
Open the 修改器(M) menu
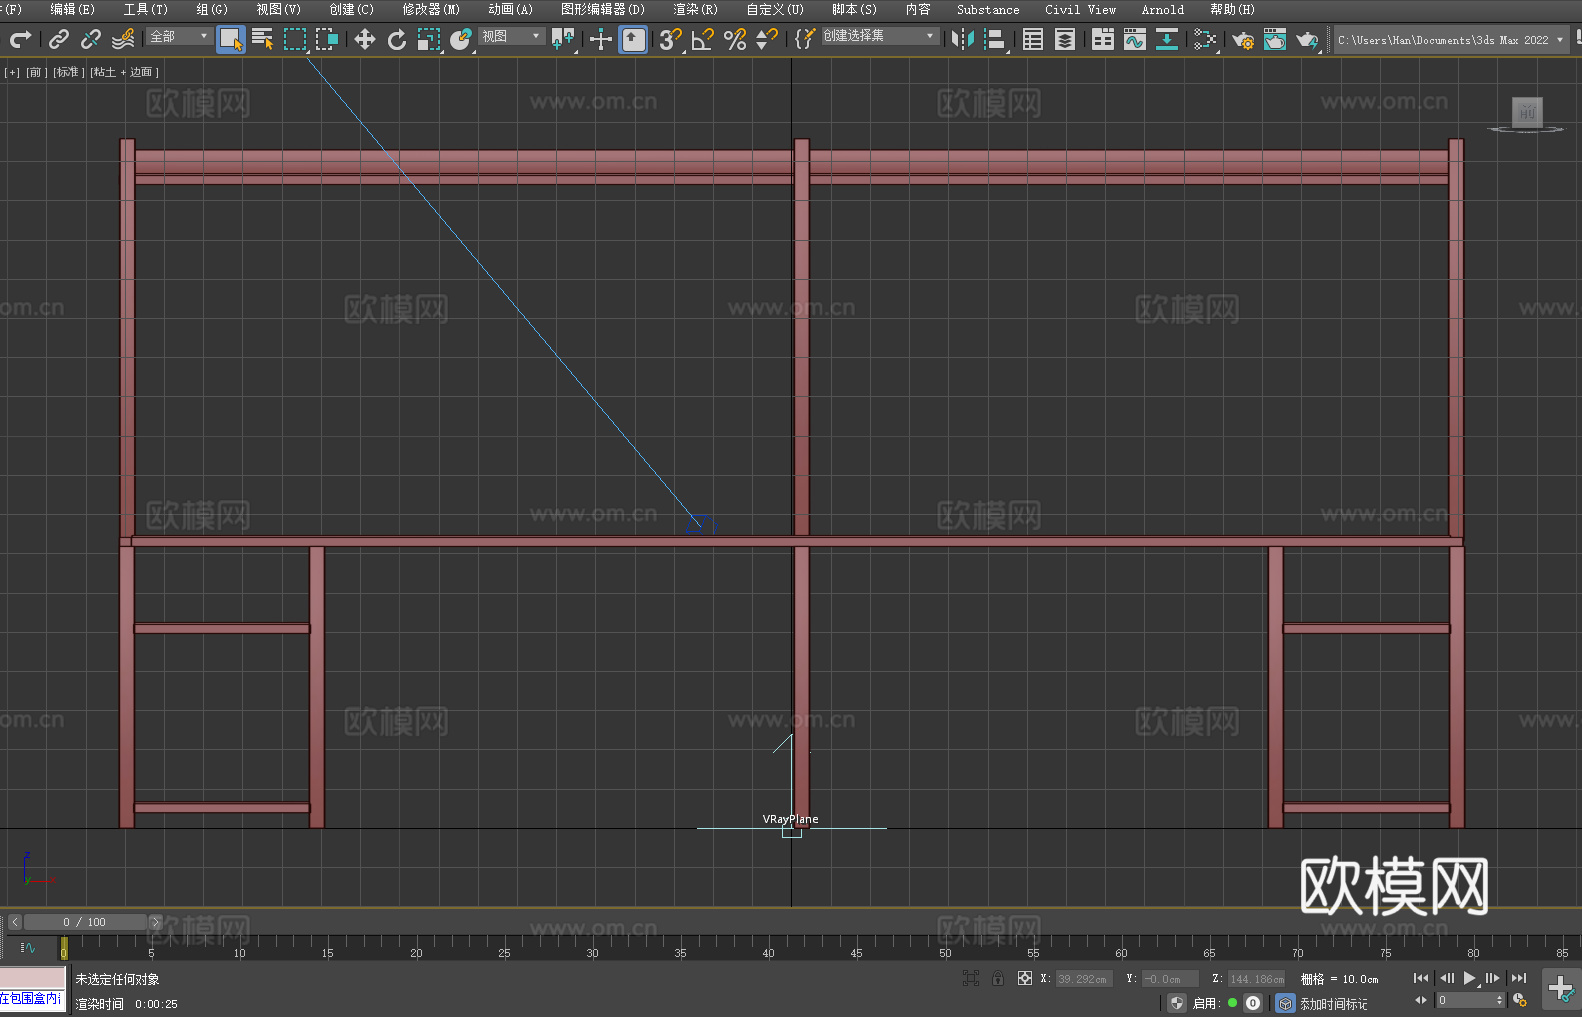click(x=431, y=9)
